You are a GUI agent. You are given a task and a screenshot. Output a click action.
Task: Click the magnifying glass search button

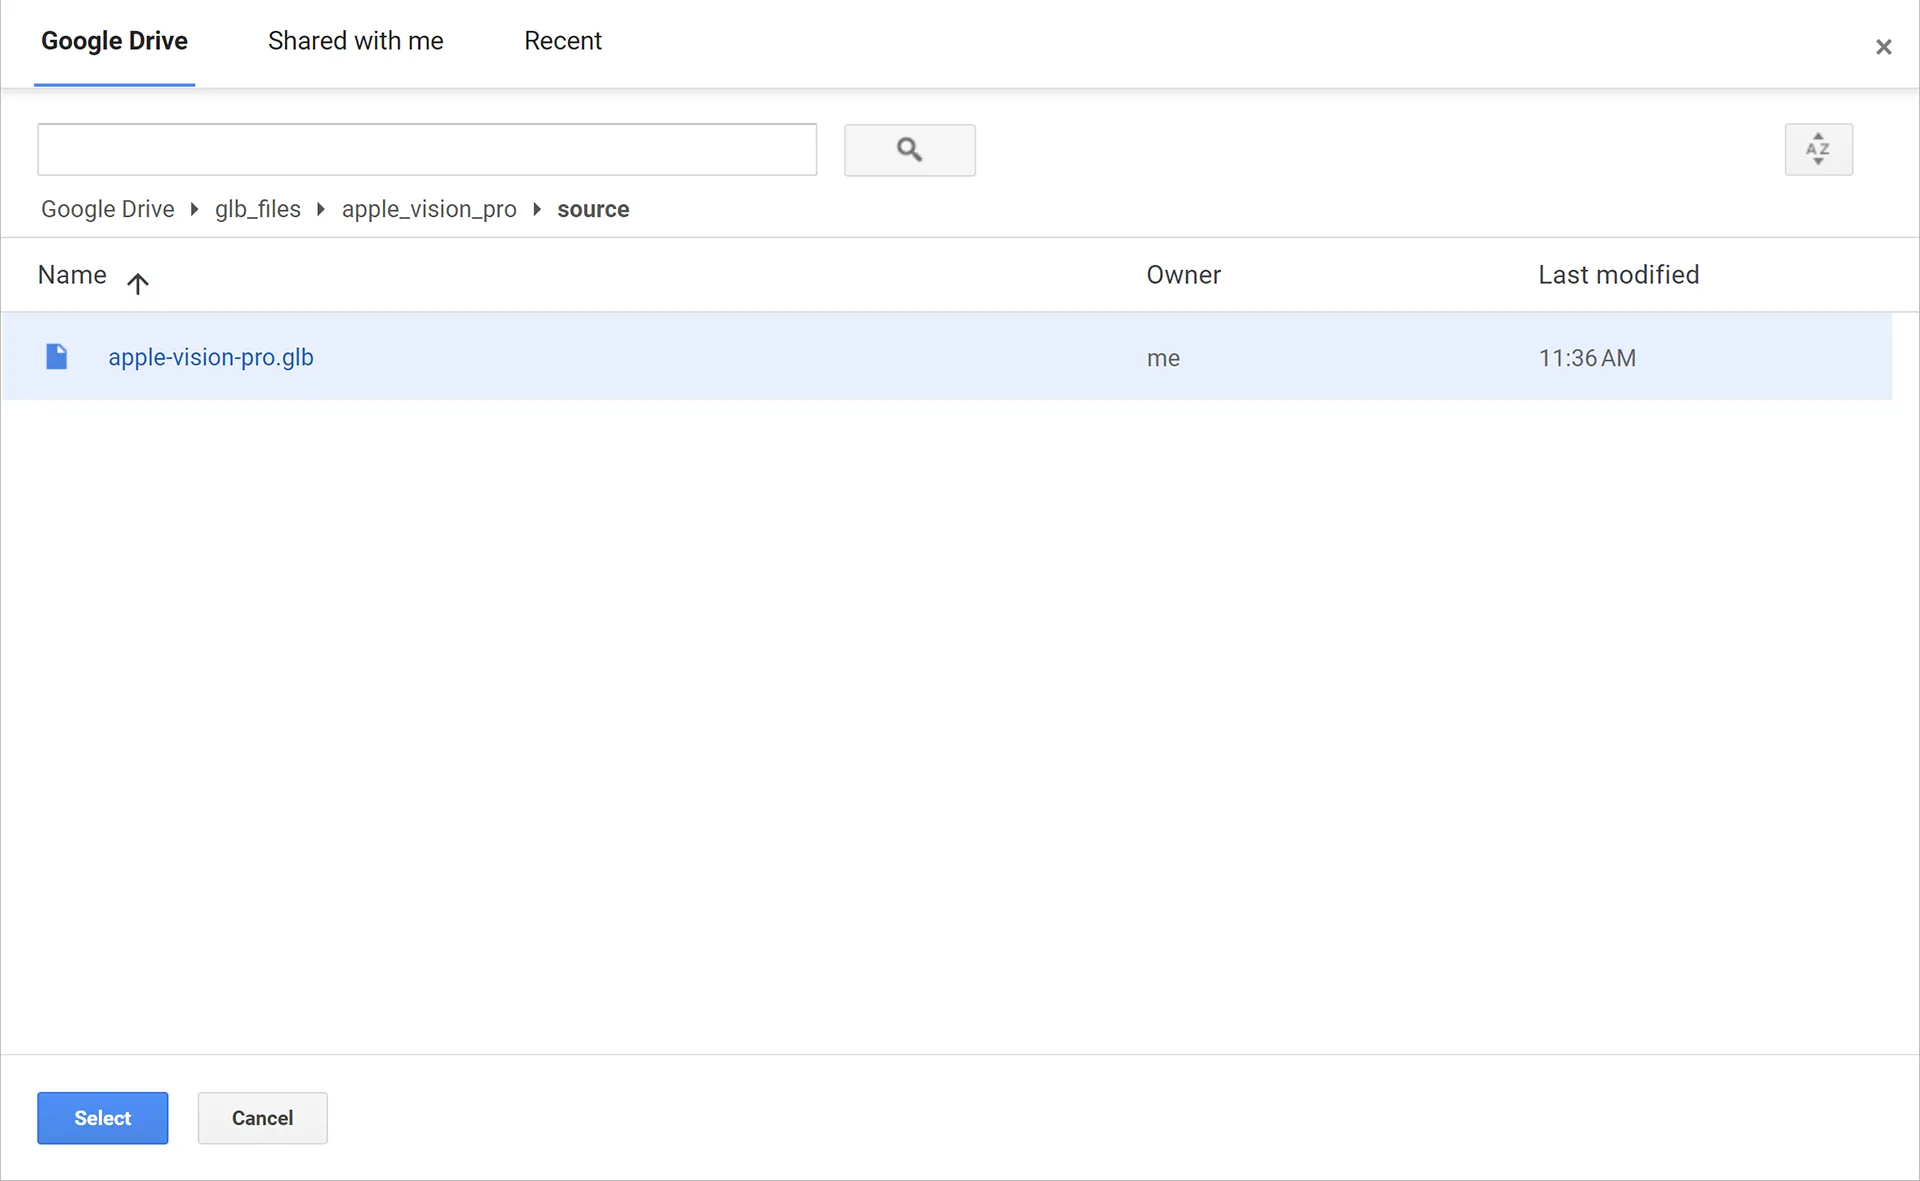[x=909, y=150]
